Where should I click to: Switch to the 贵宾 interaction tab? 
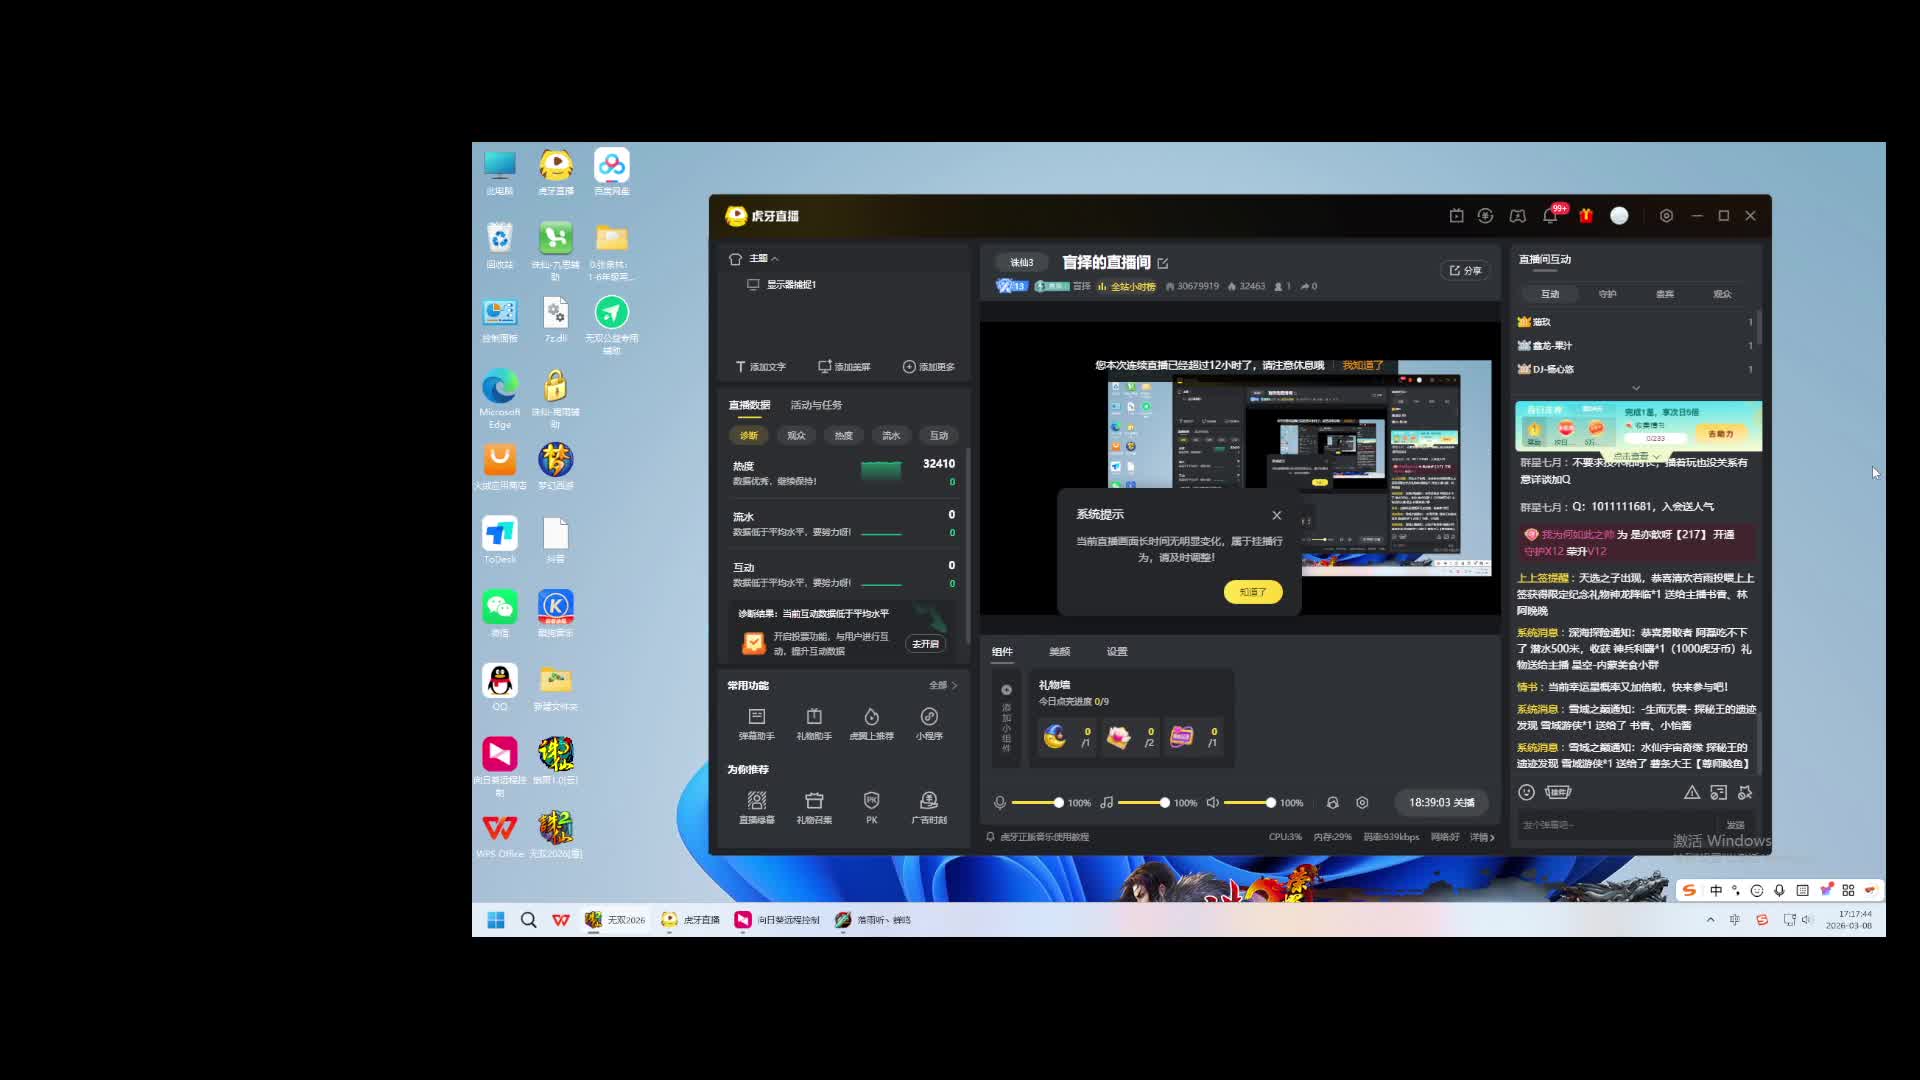point(1664,294)
